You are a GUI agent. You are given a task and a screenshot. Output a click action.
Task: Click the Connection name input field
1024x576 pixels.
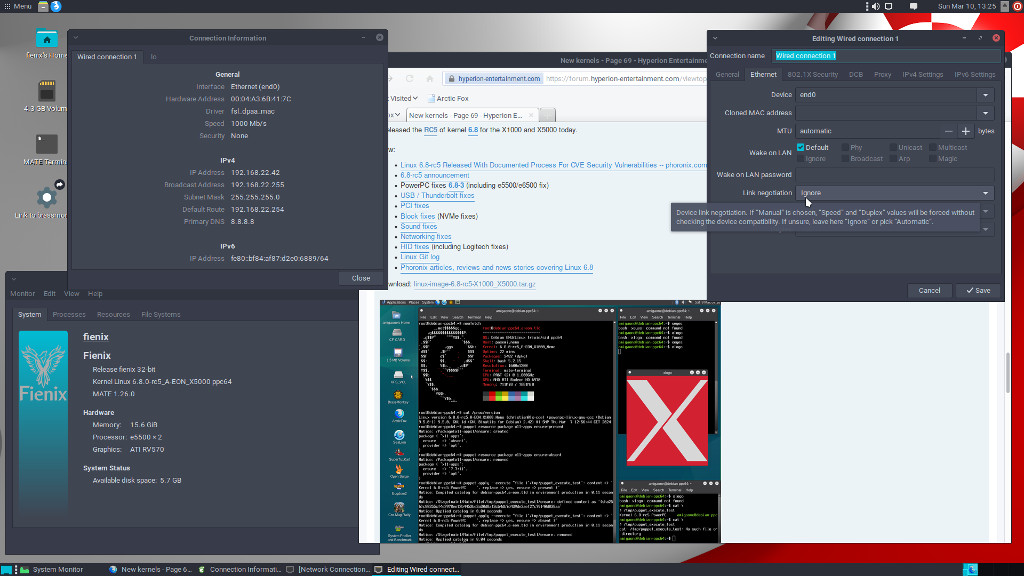coord(886,56)
